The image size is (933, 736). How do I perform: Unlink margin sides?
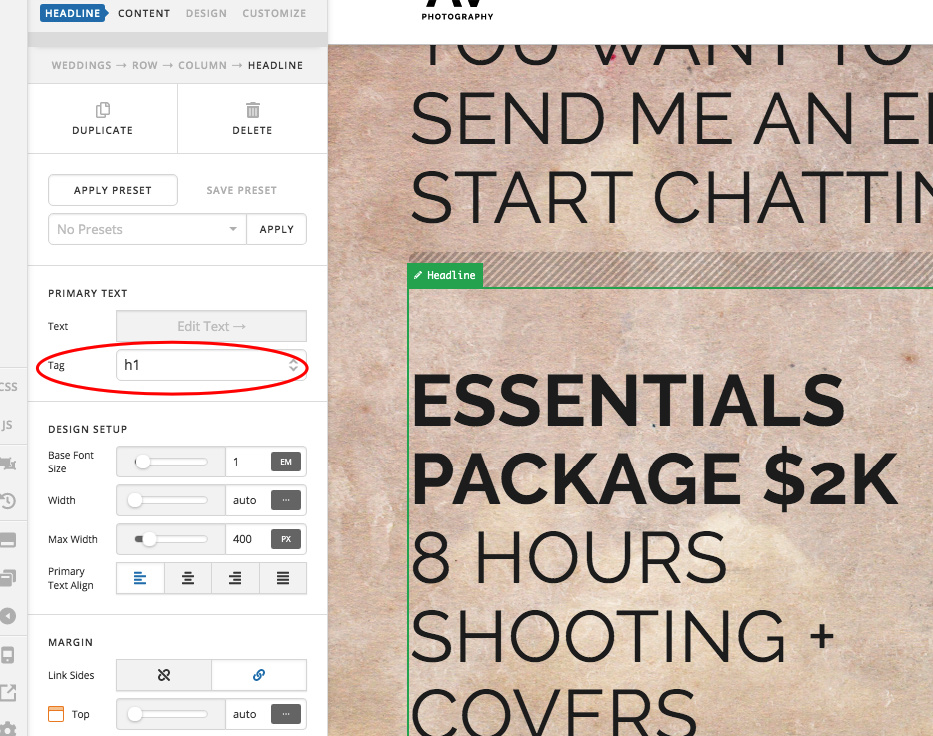(x=164, y=675)
